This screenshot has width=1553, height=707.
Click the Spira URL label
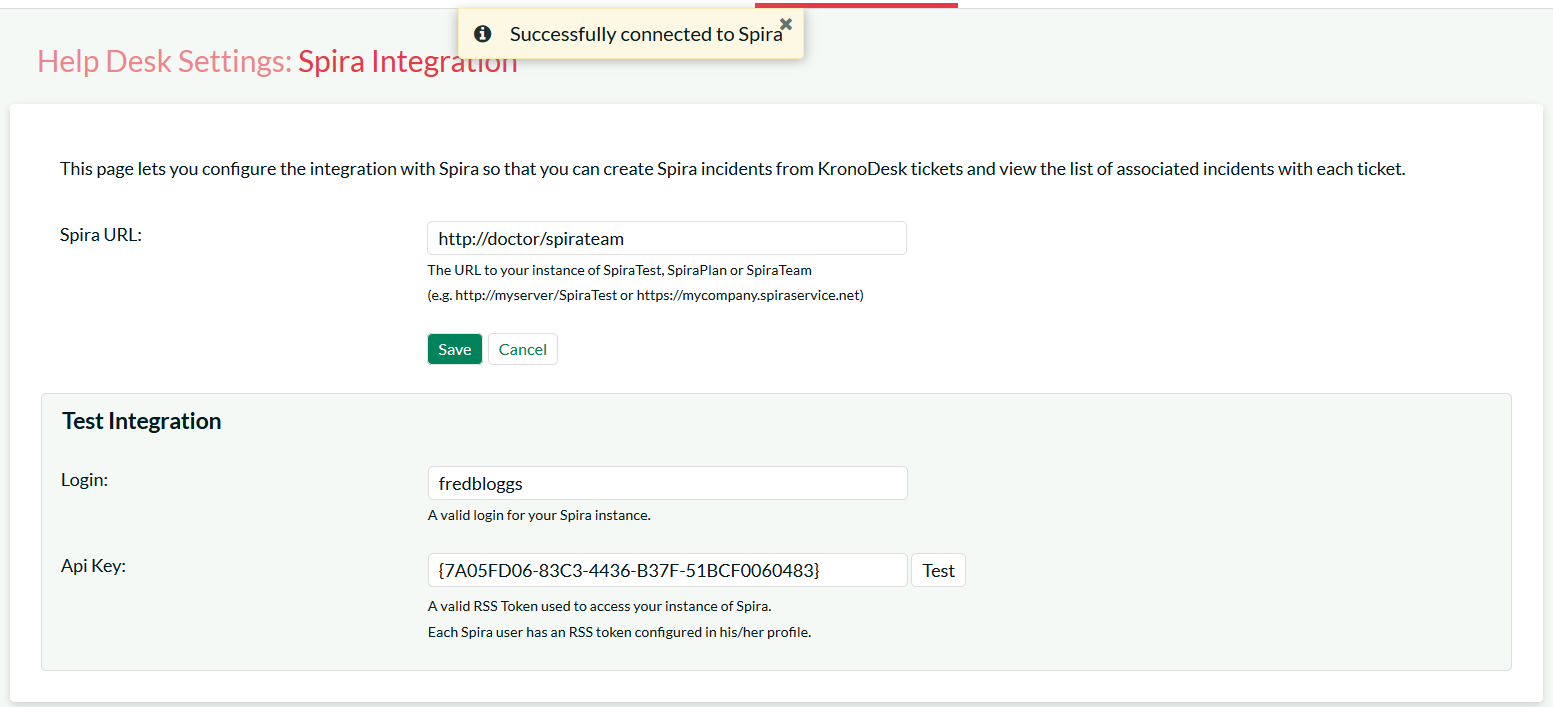(x=101, y=235)
